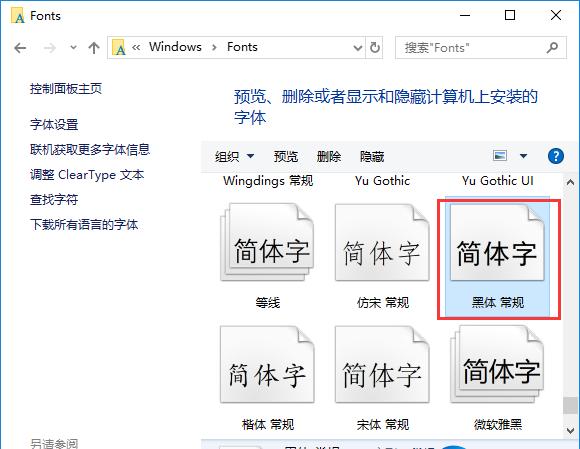Open the view options dropdown arrow
580x449 pixels.
[523, 156]
